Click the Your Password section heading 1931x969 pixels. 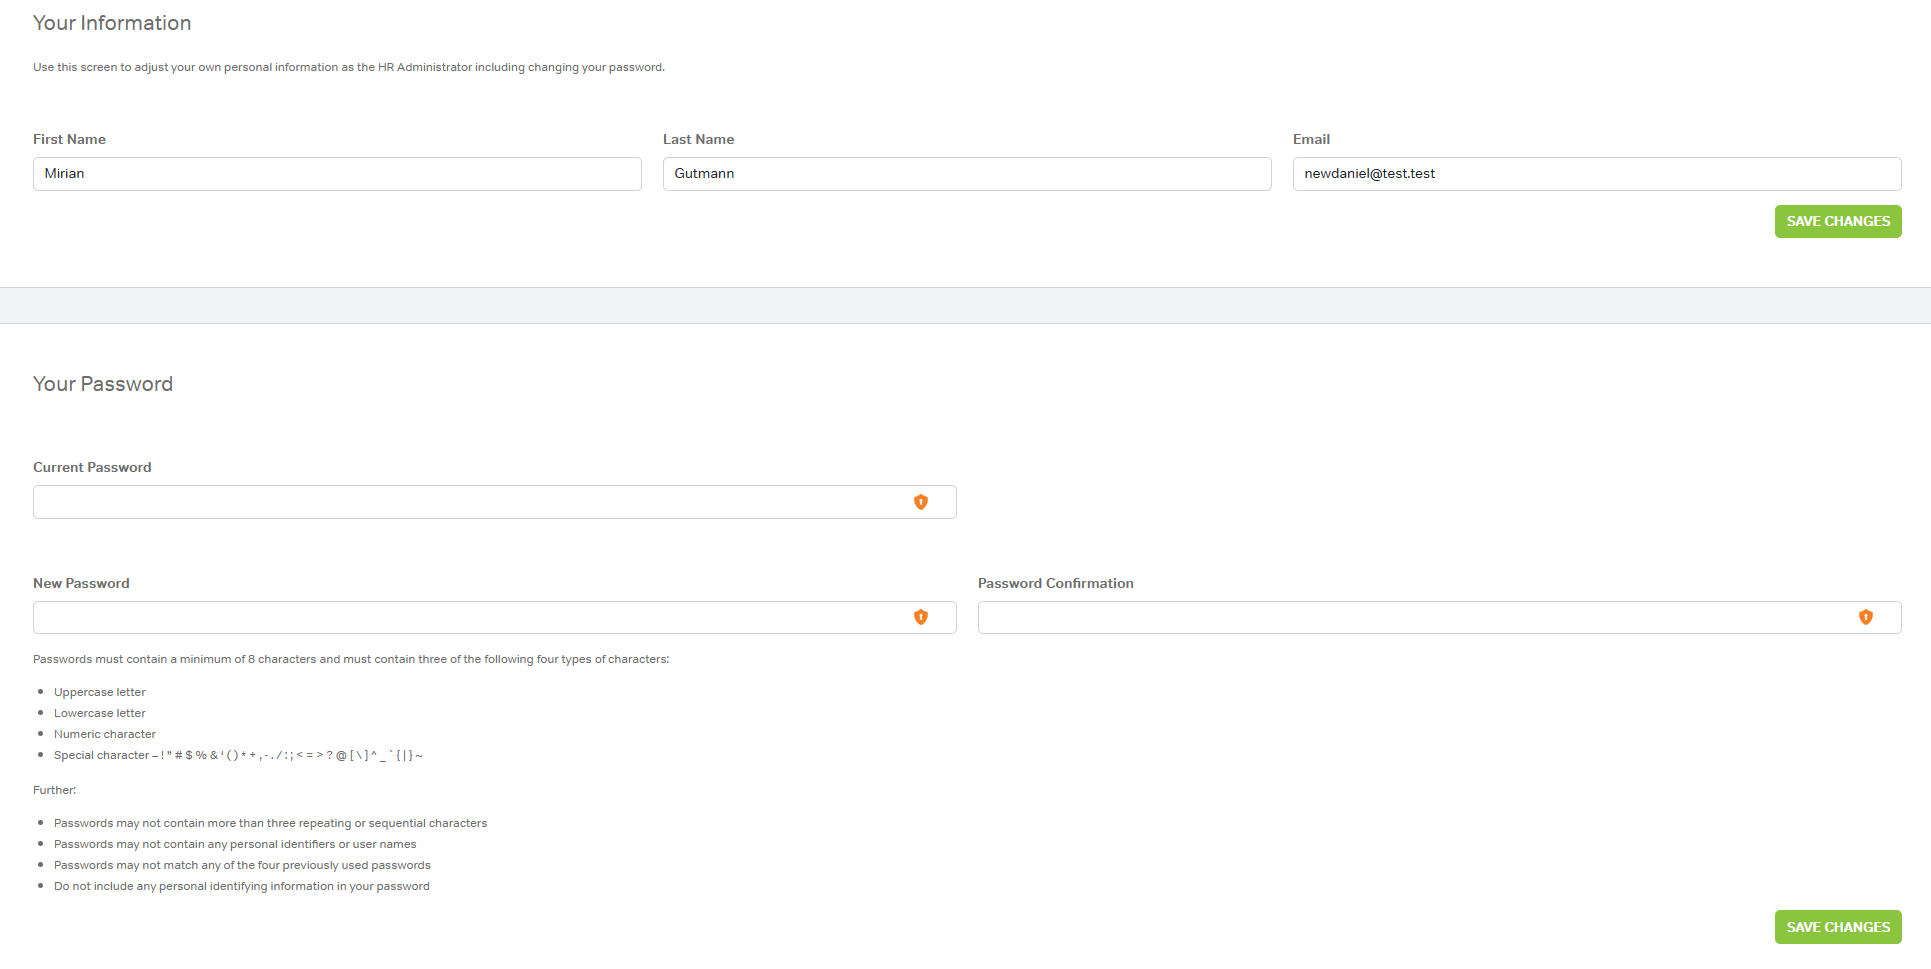(103, 384)
